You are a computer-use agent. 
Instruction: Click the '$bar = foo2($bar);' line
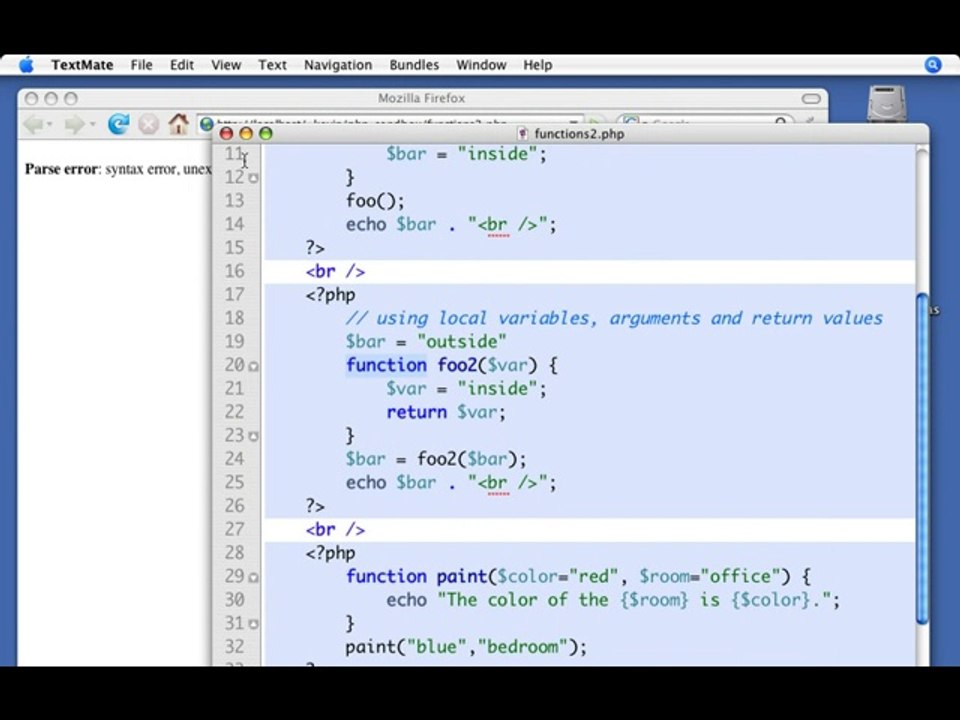click(436, 459)
